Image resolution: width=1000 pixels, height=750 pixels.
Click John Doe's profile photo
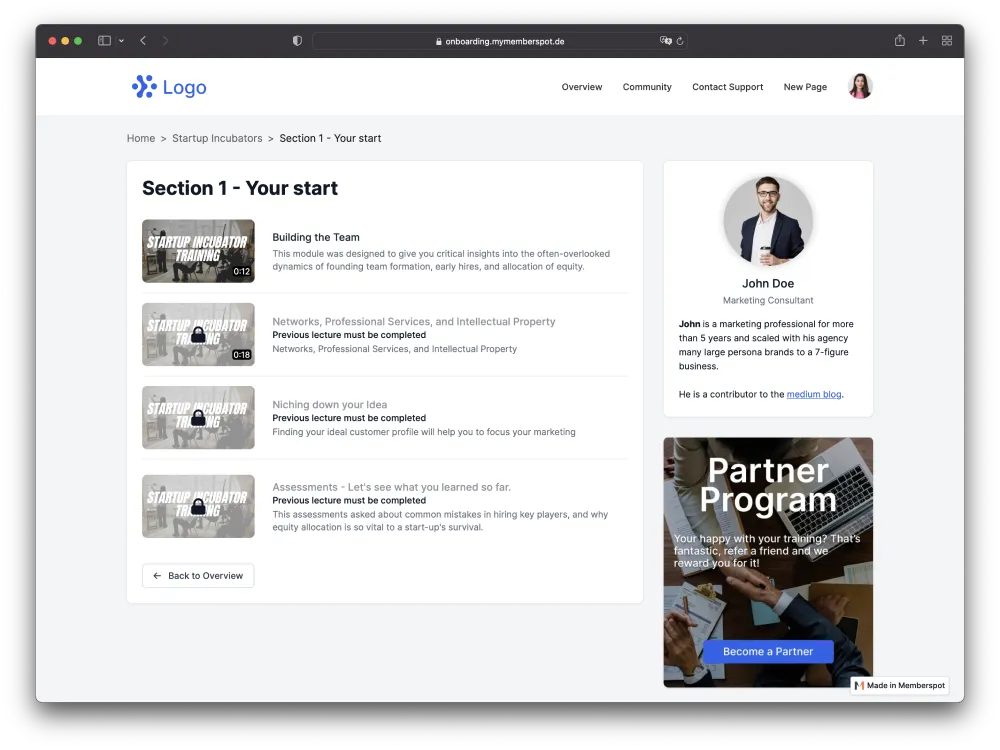coord(768,221)
